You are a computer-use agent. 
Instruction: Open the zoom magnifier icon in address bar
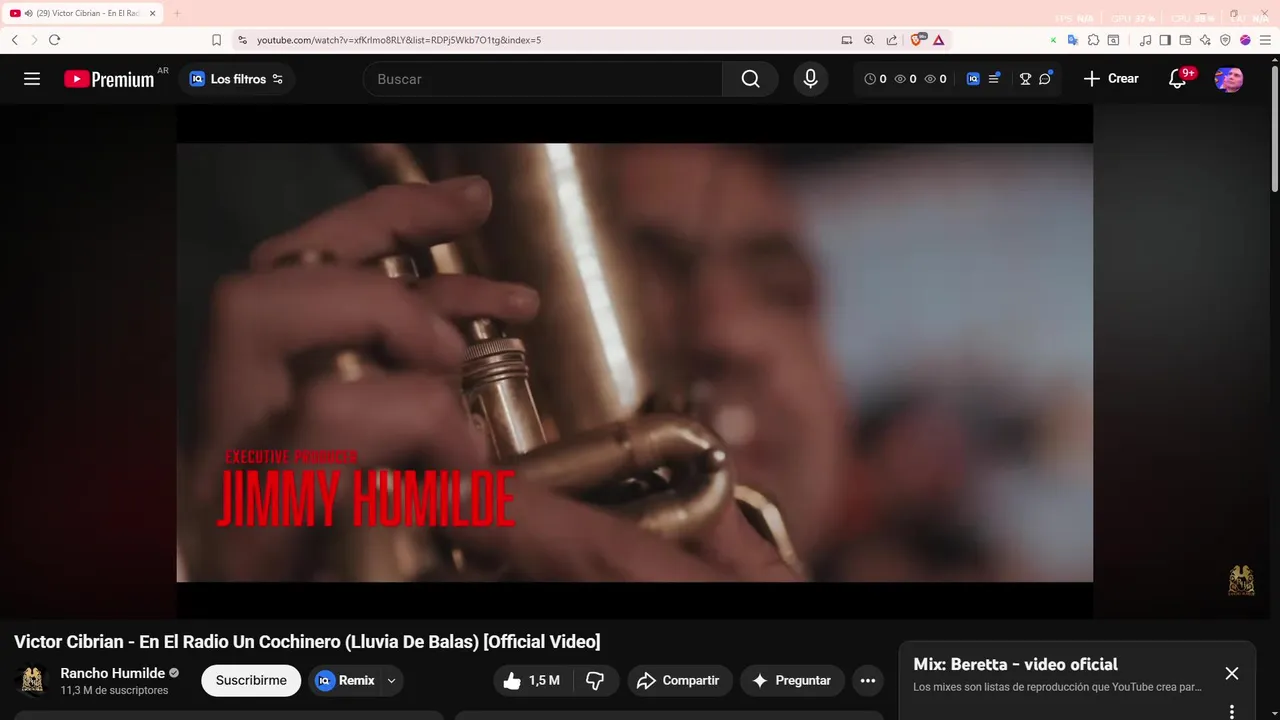869,40
